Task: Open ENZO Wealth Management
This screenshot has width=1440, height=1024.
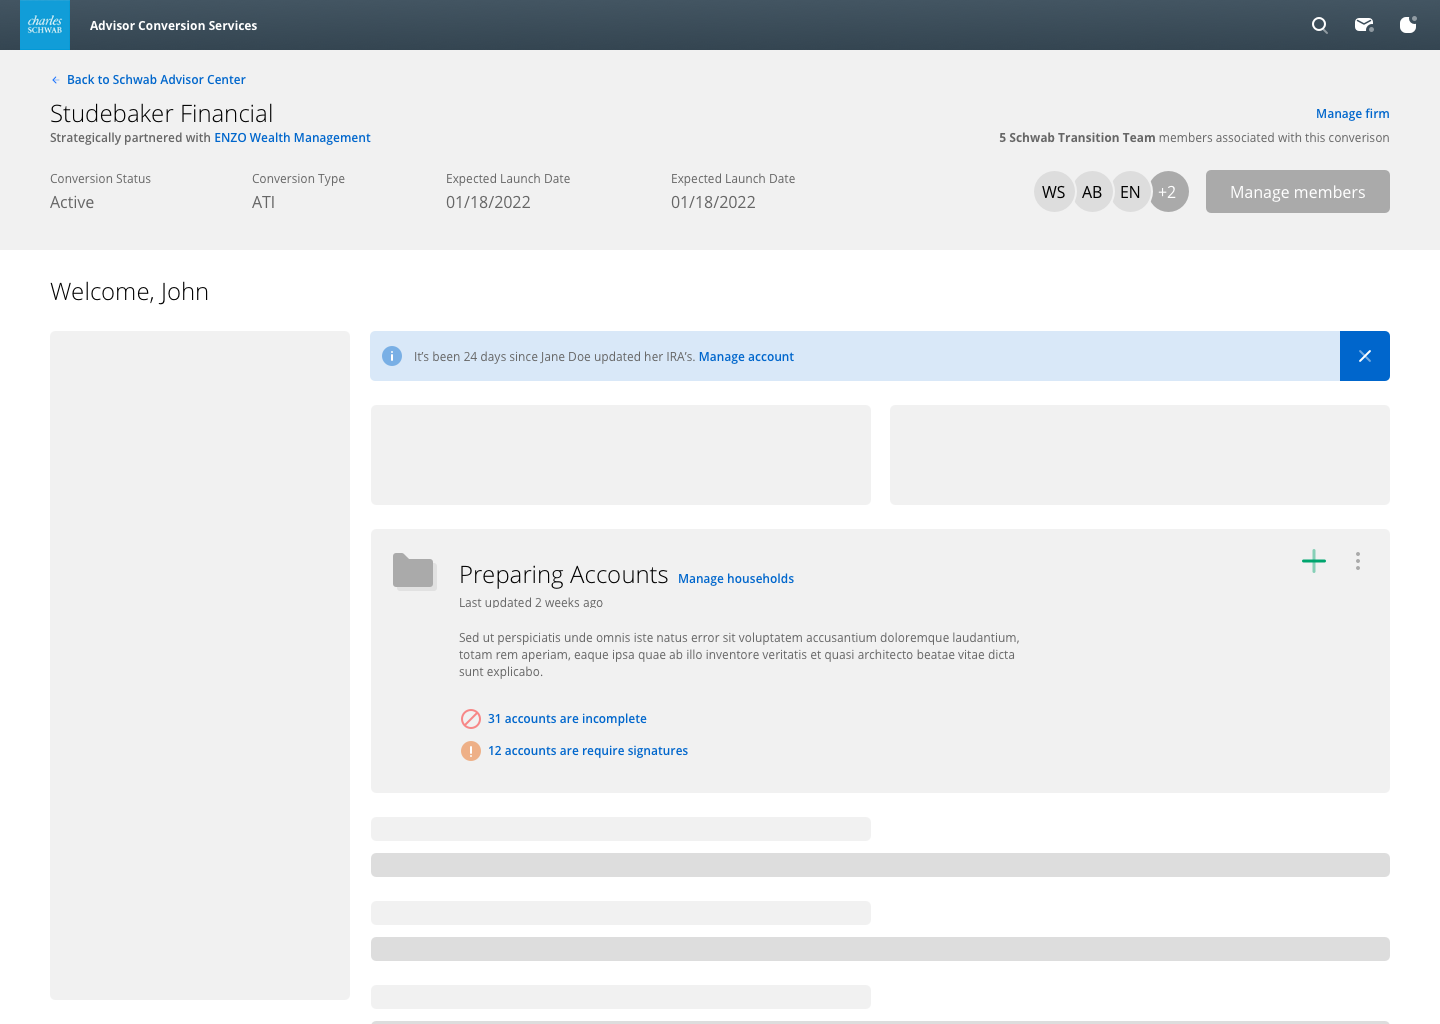Action: (292, 137)
